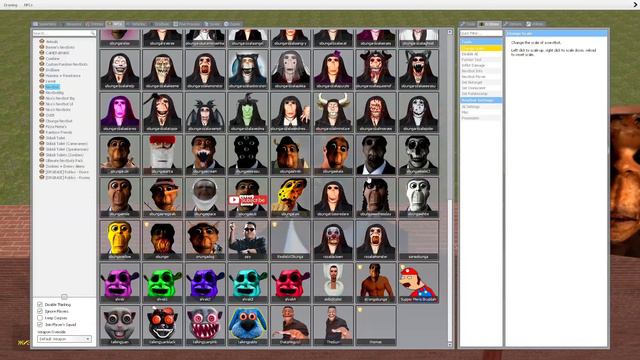Select the glowing purple hooded Obunga
The width and height of the screenshot is (640, 360).
(x=120, y=112)
